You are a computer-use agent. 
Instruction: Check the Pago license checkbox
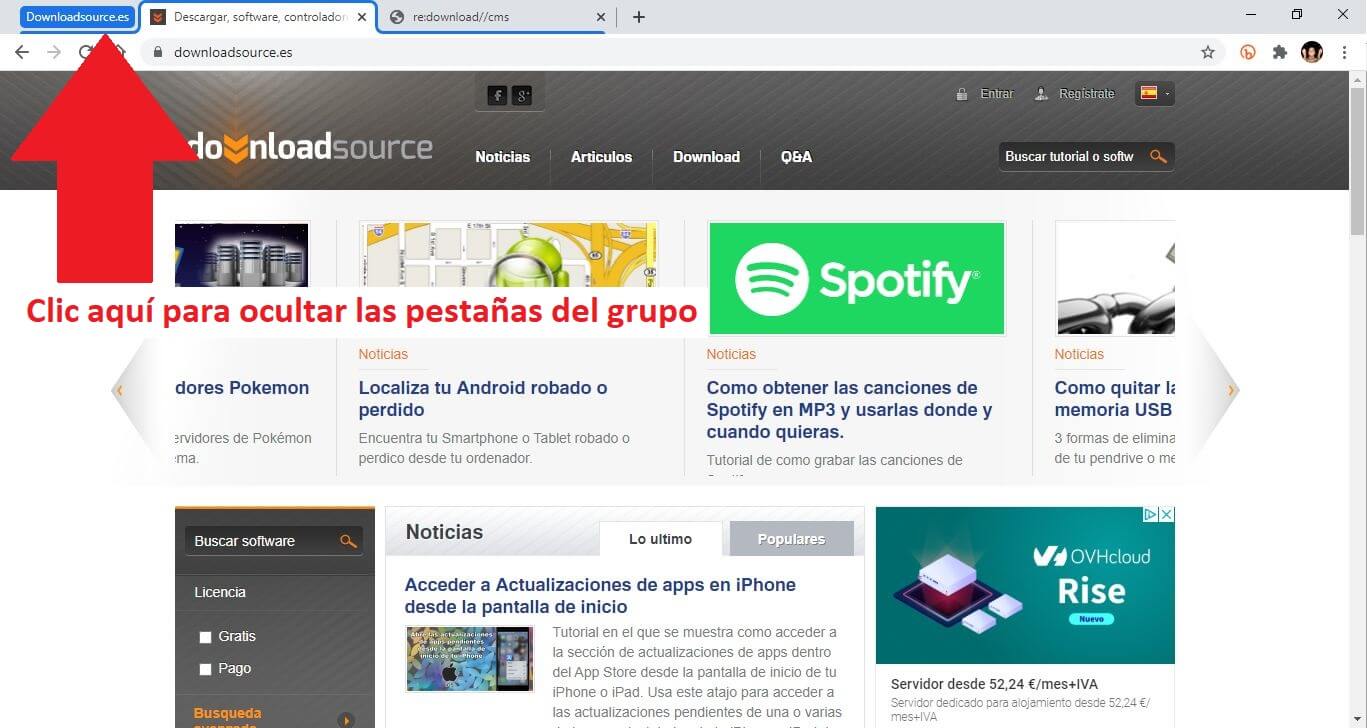tap(206, 669)
